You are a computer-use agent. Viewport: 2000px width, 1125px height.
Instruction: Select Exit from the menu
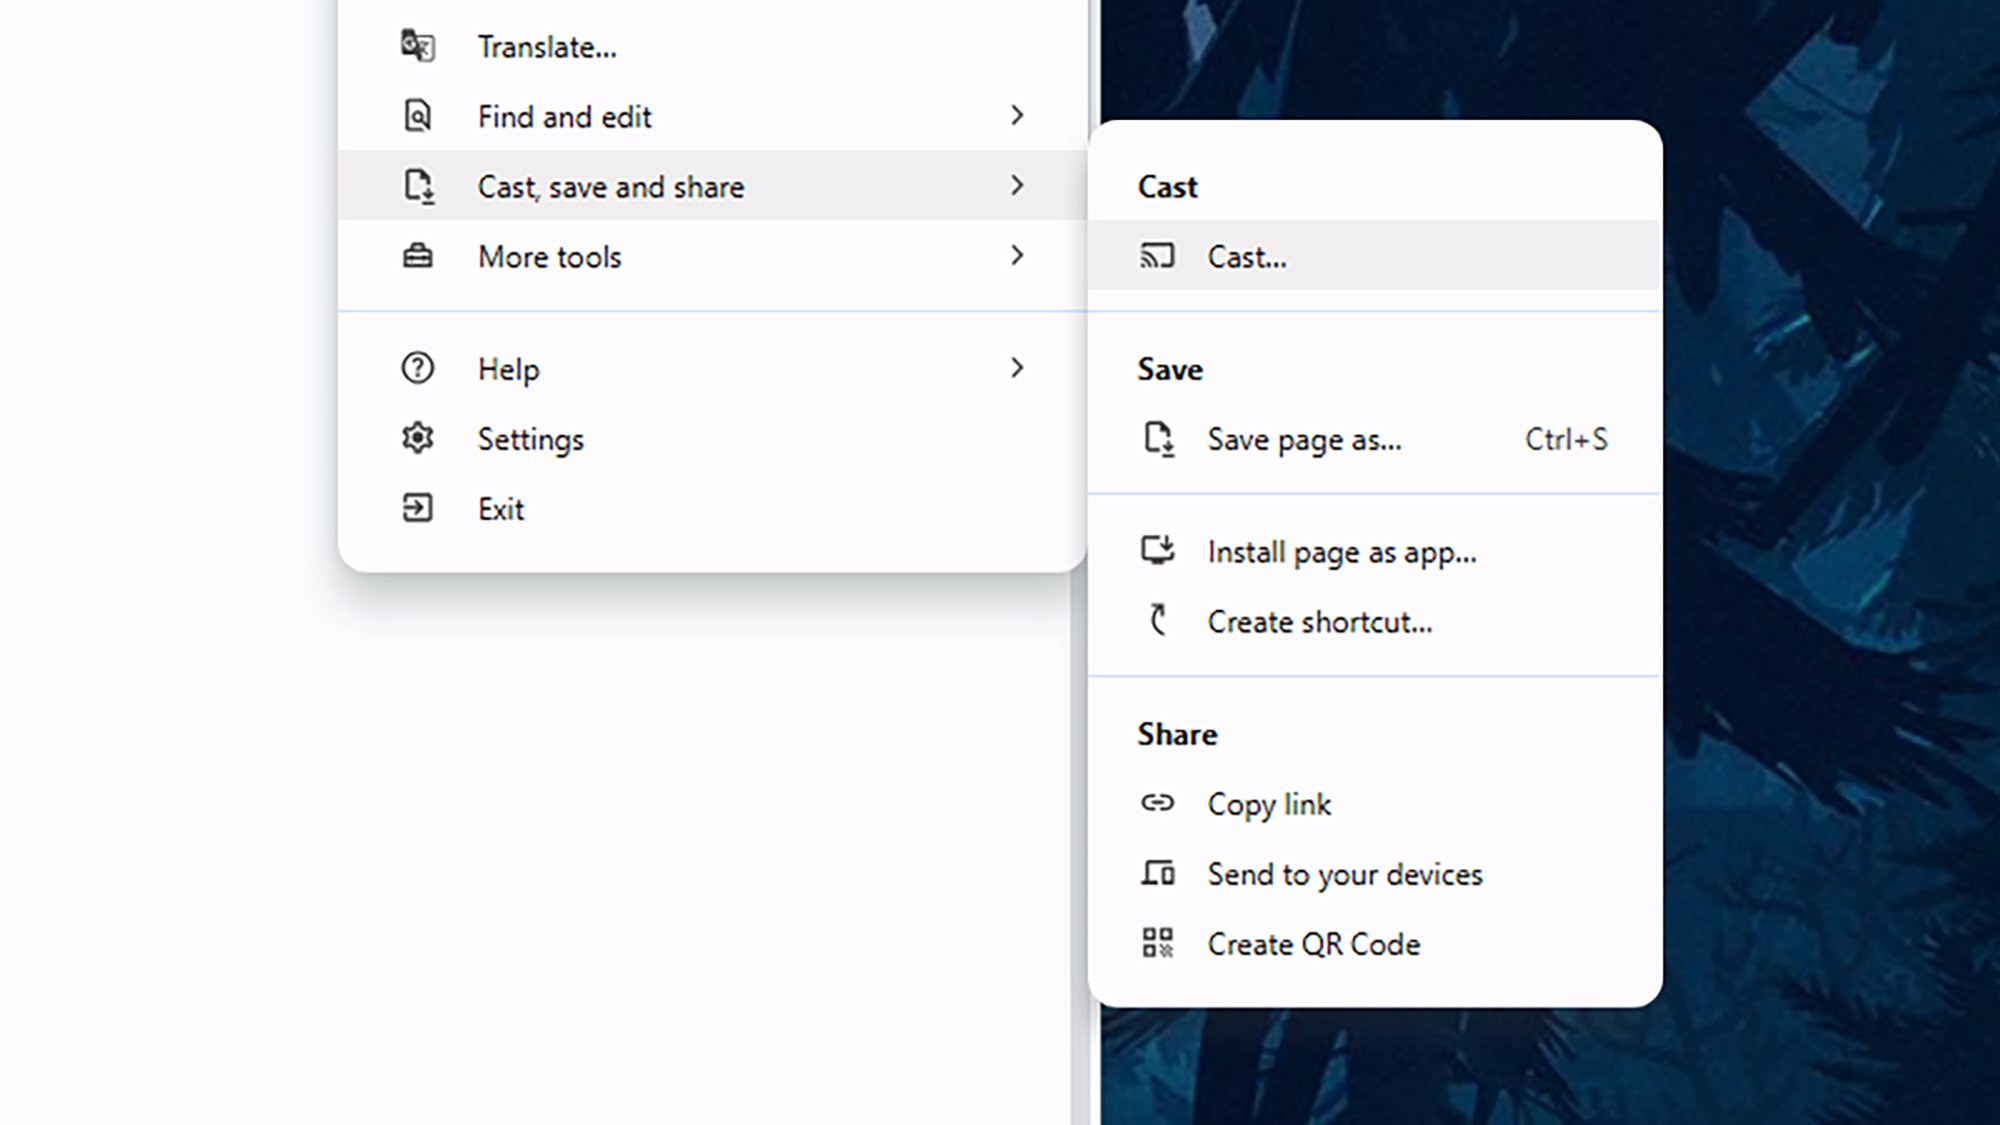coord(500,509)
